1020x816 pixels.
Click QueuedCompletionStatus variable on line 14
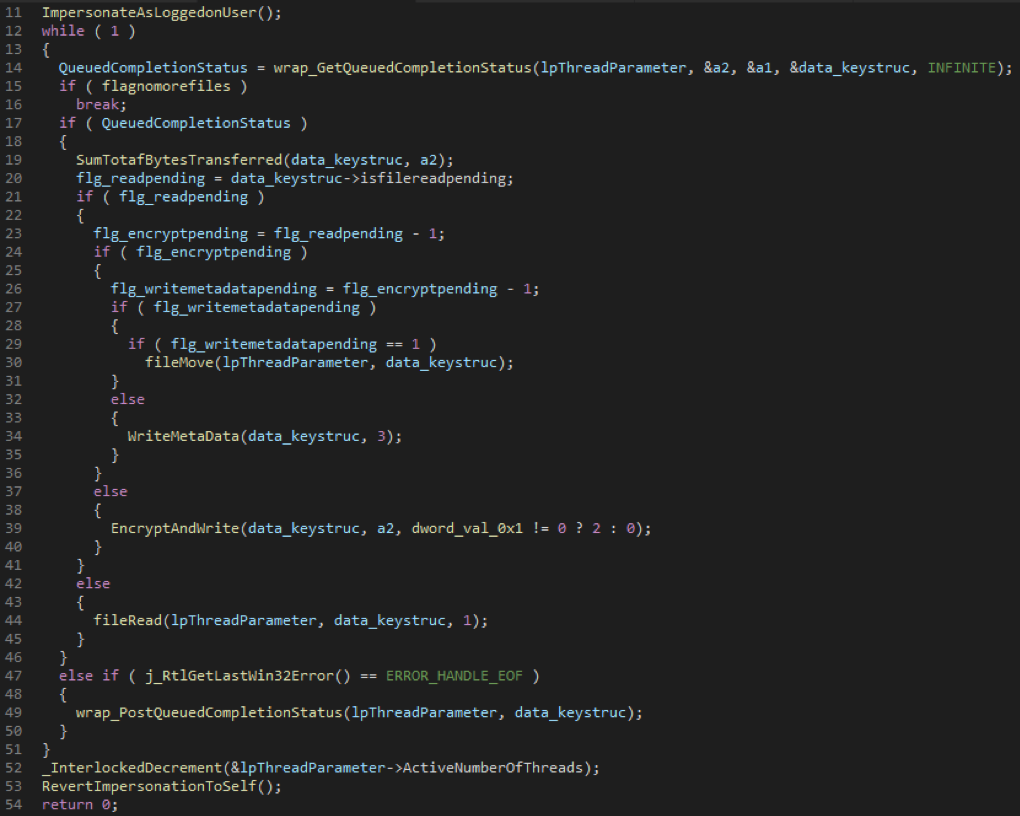153,68
